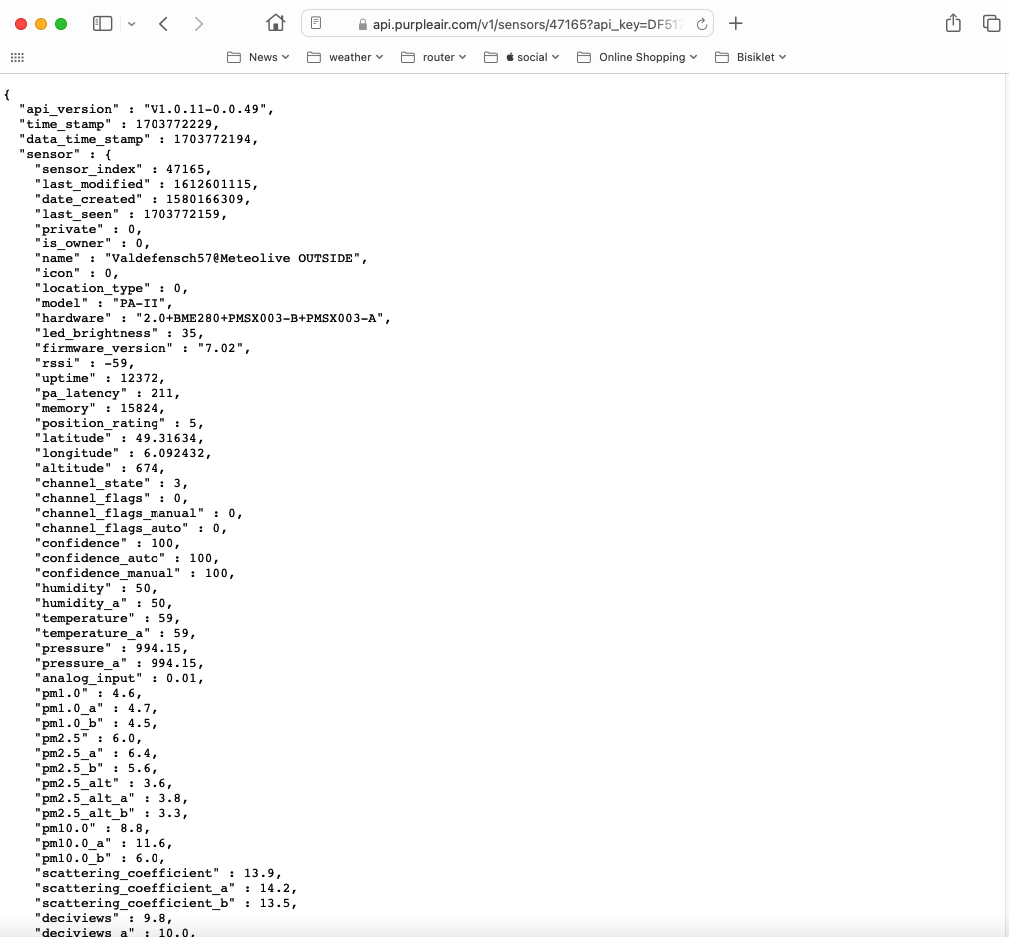Screen dimensions: 1009x937
Task: Toggle the Safari sidebar button
Action: pos(102,24)
